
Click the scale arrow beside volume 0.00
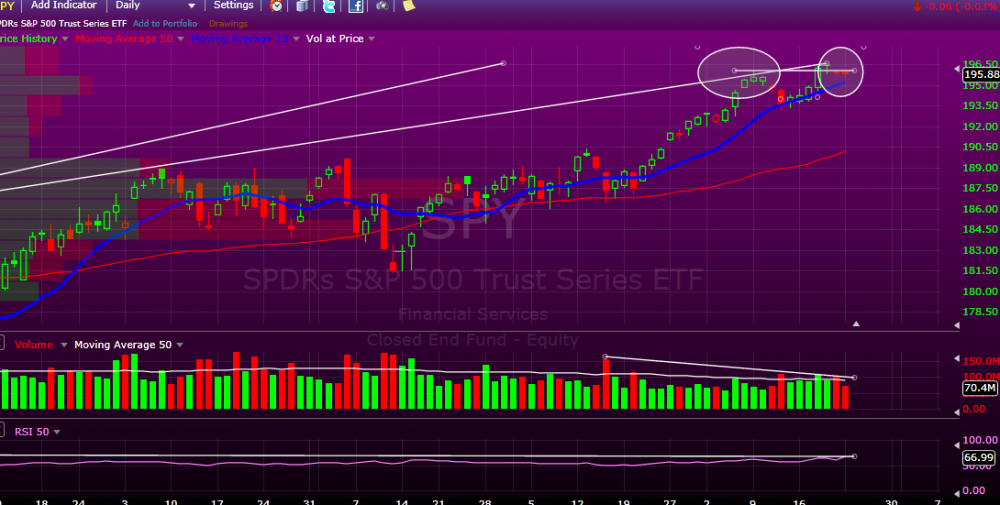[x=957, y=413]
